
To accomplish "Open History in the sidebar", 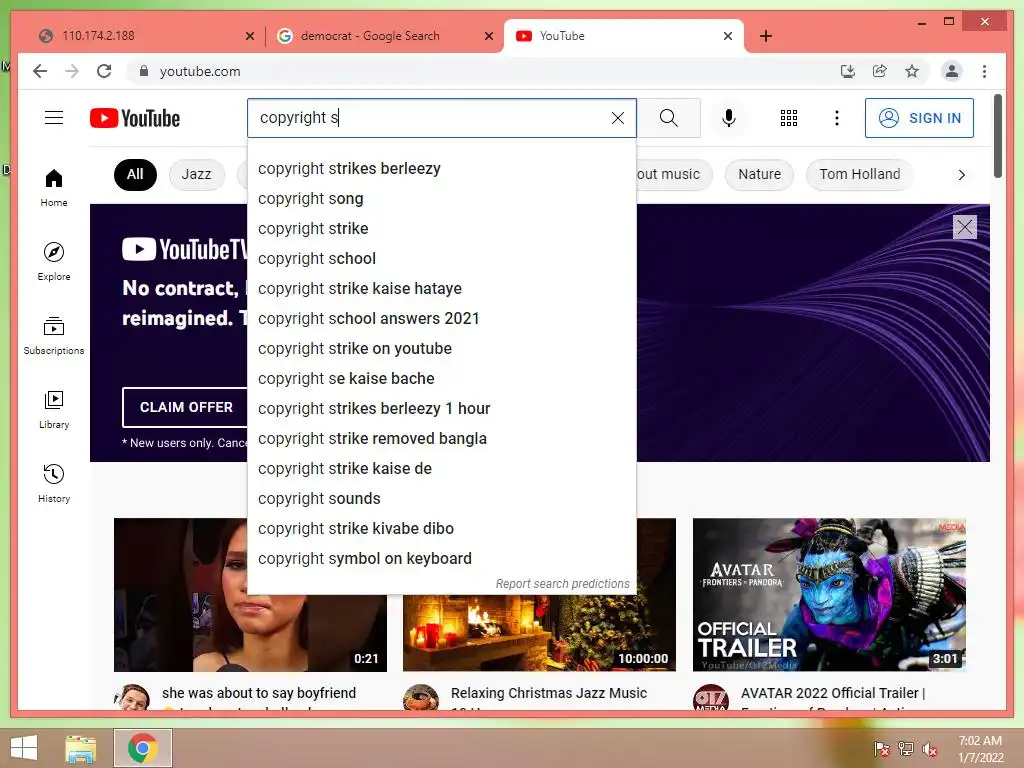I will tap(54, 483).
